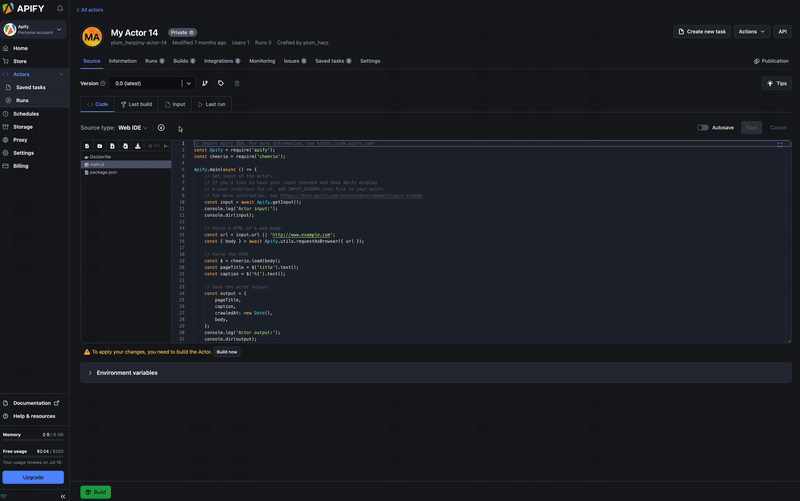Click the version tag icon
The width and height of the screenshot is (800, 501).
(x=221, y=84)
